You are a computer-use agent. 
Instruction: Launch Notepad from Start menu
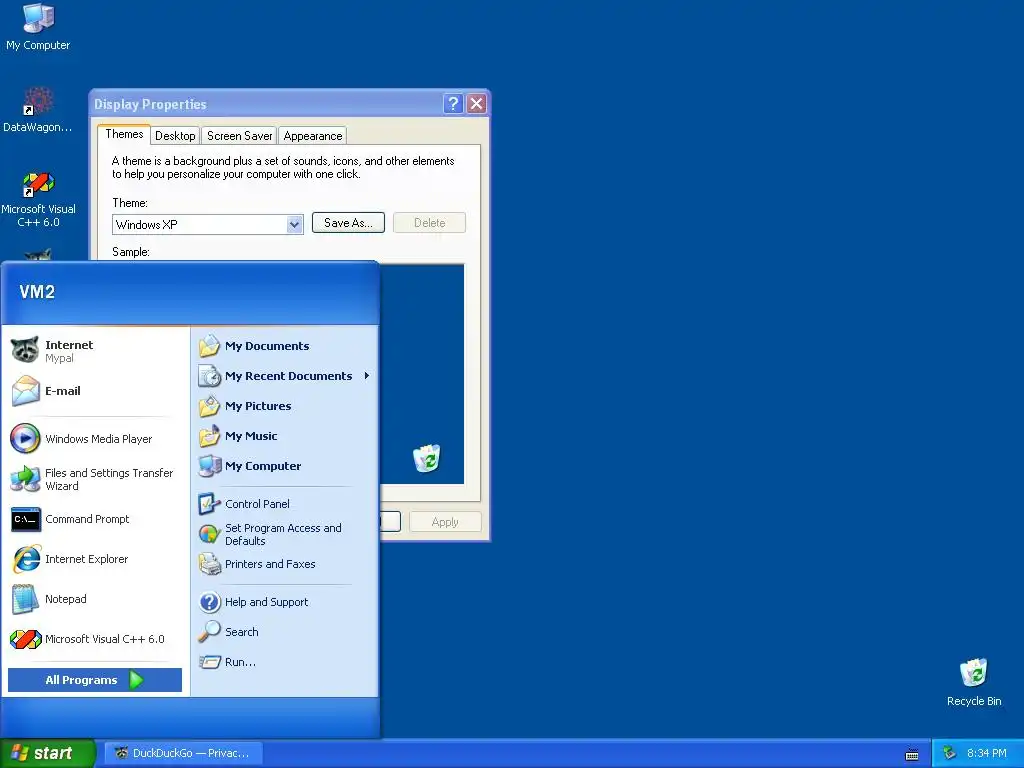tap(95, 599)
